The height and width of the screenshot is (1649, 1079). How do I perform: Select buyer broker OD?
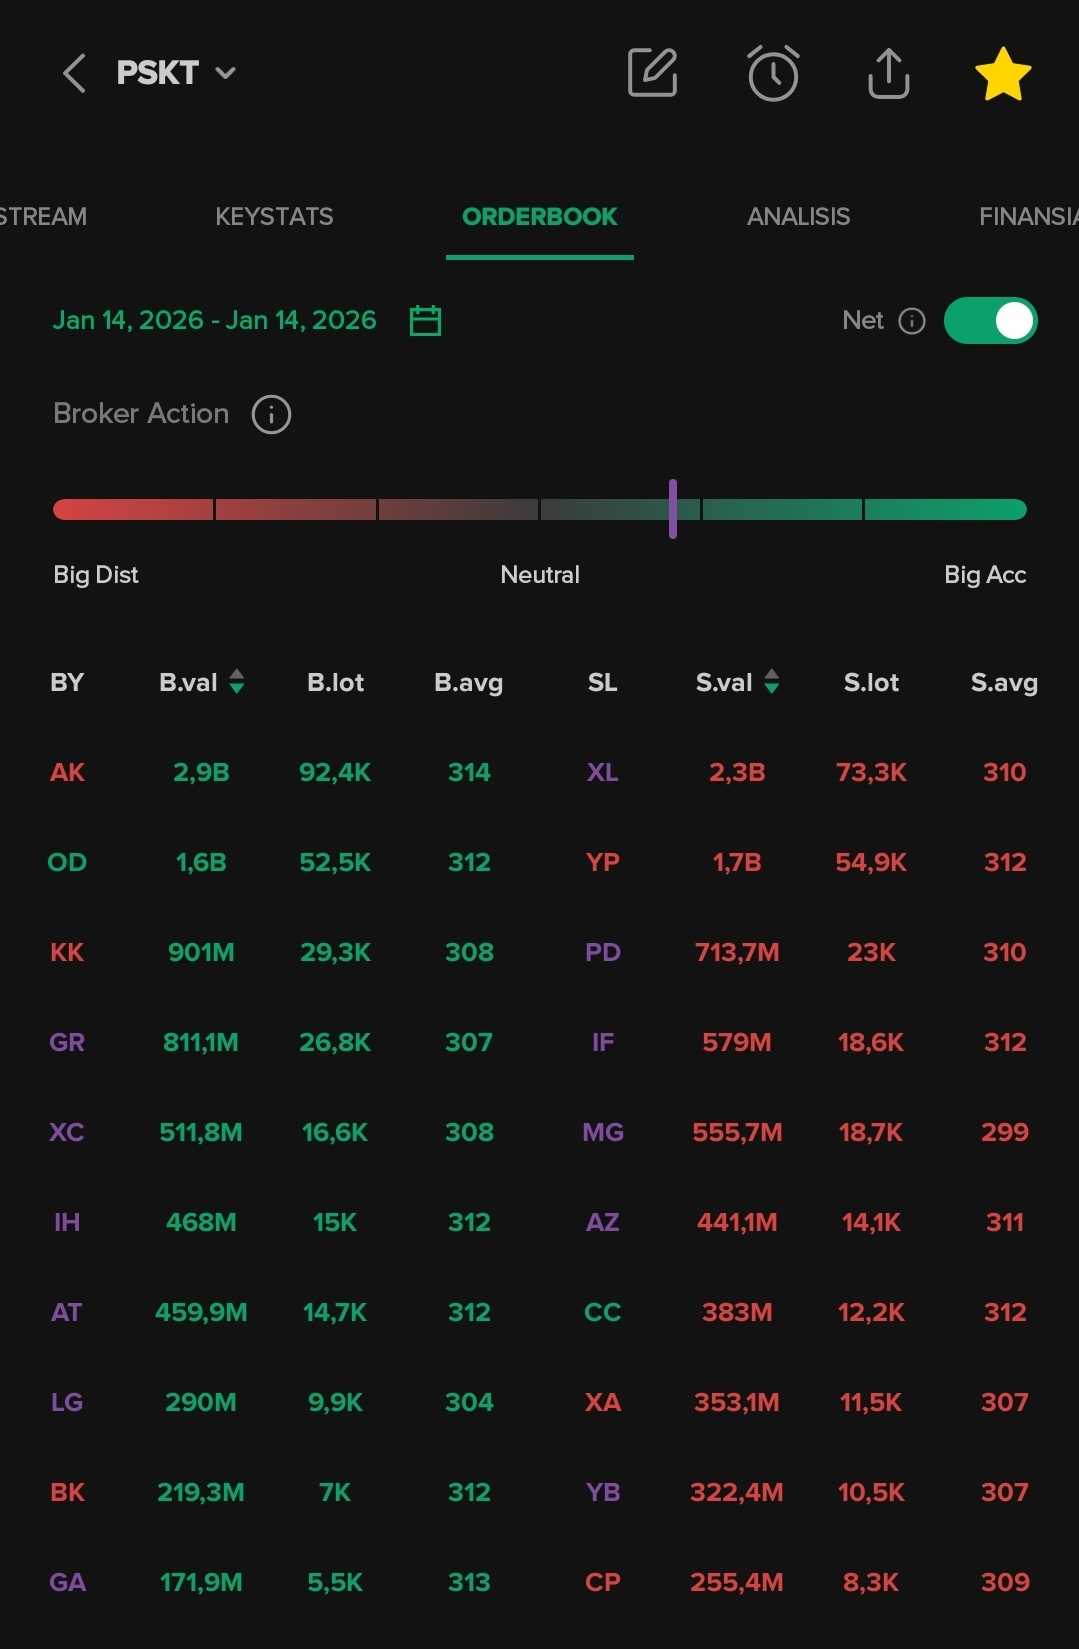point(67,862)
